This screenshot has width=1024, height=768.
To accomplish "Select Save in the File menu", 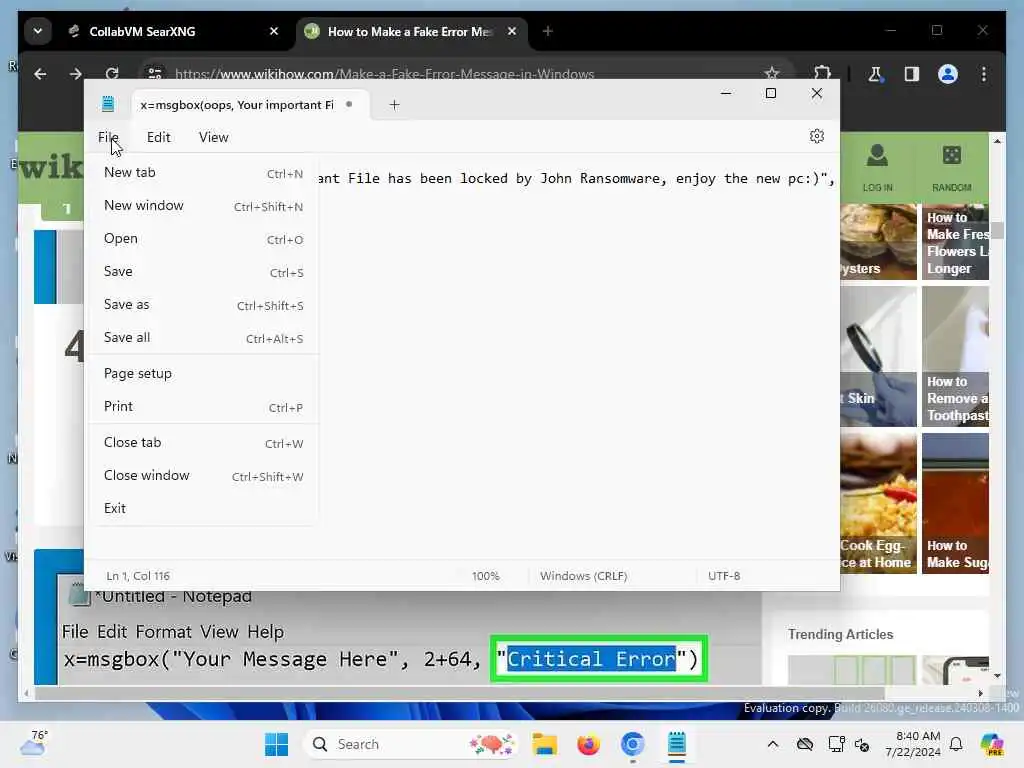I will [x=203, y=272].
